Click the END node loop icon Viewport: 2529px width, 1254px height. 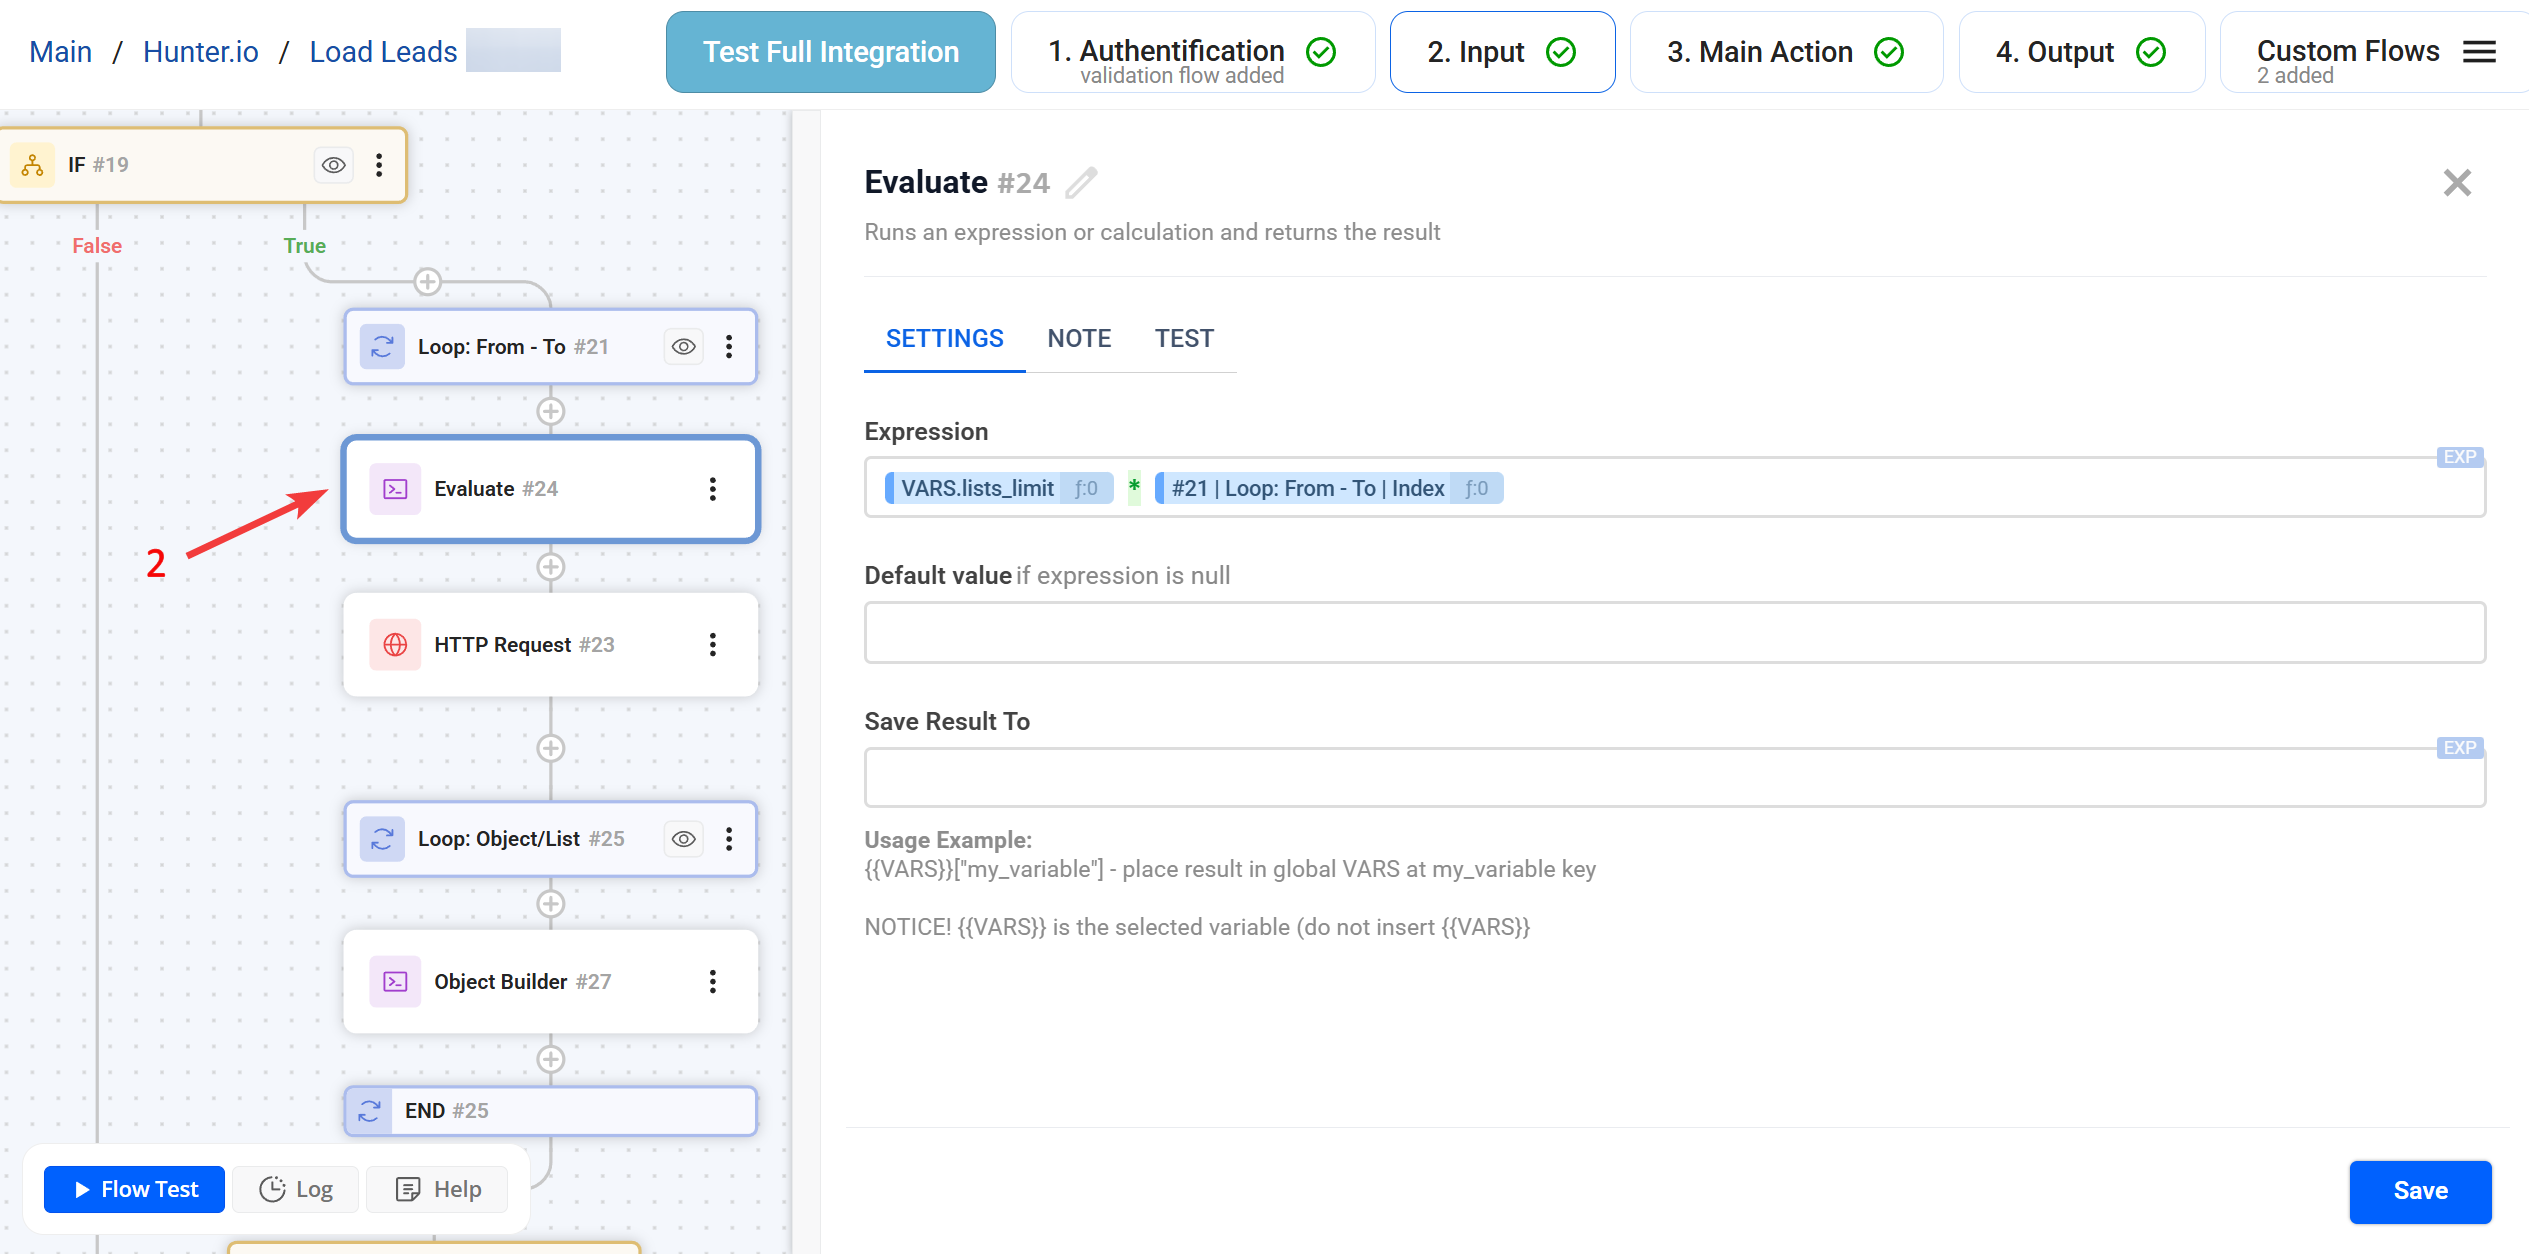tap(369, 1110)
